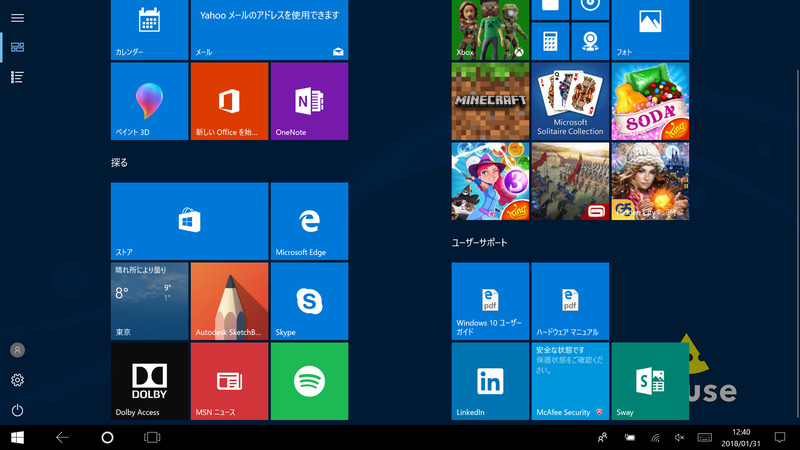The image size is (800, 450).
Task: Open the G5 Hidden City tile
Action: tap(651, 181)
